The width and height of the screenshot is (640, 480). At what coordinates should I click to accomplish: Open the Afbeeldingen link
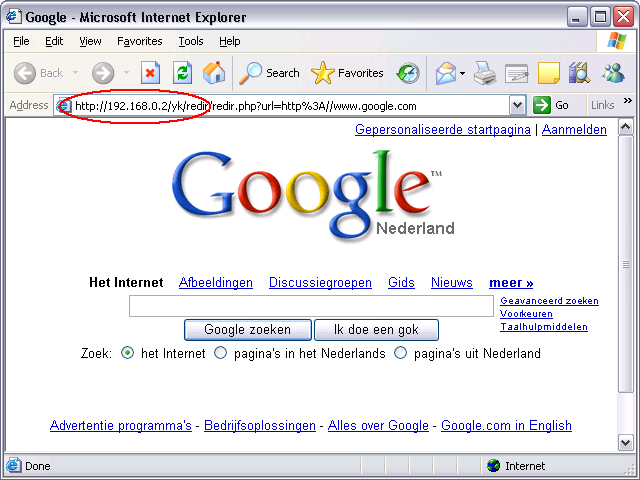tap(216, 282)
